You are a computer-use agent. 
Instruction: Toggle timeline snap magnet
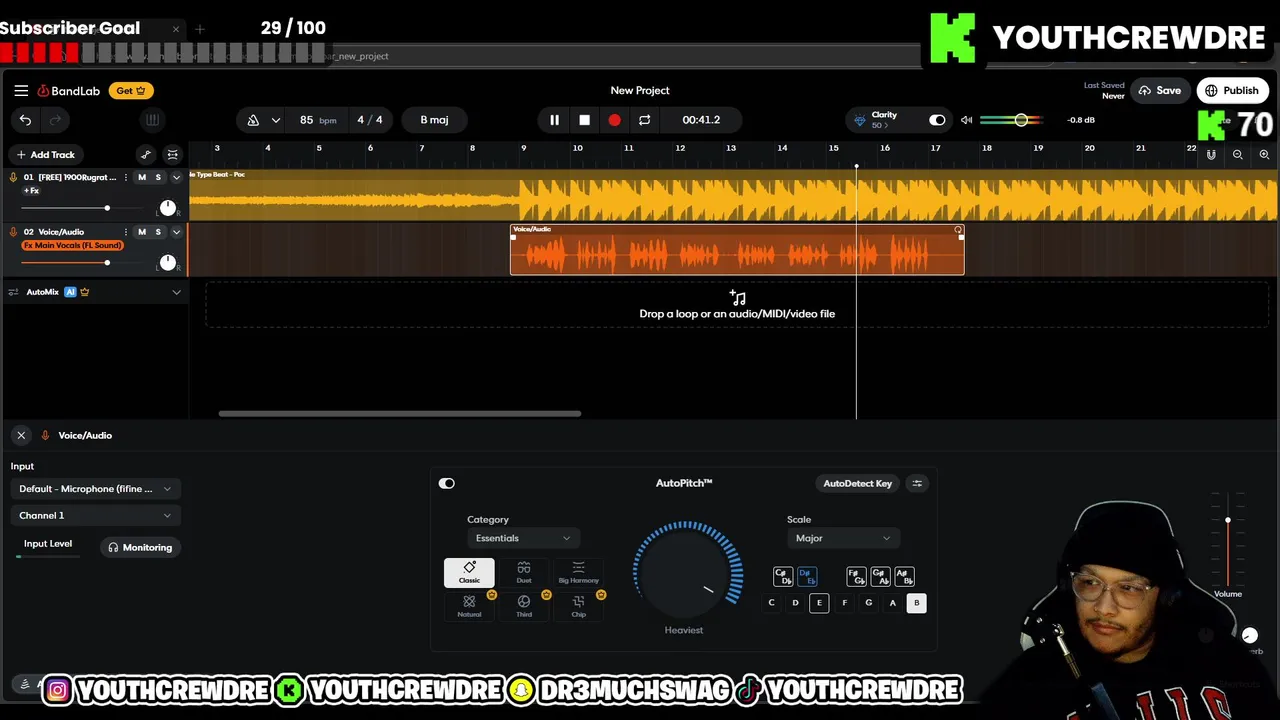click(1211, 155)
